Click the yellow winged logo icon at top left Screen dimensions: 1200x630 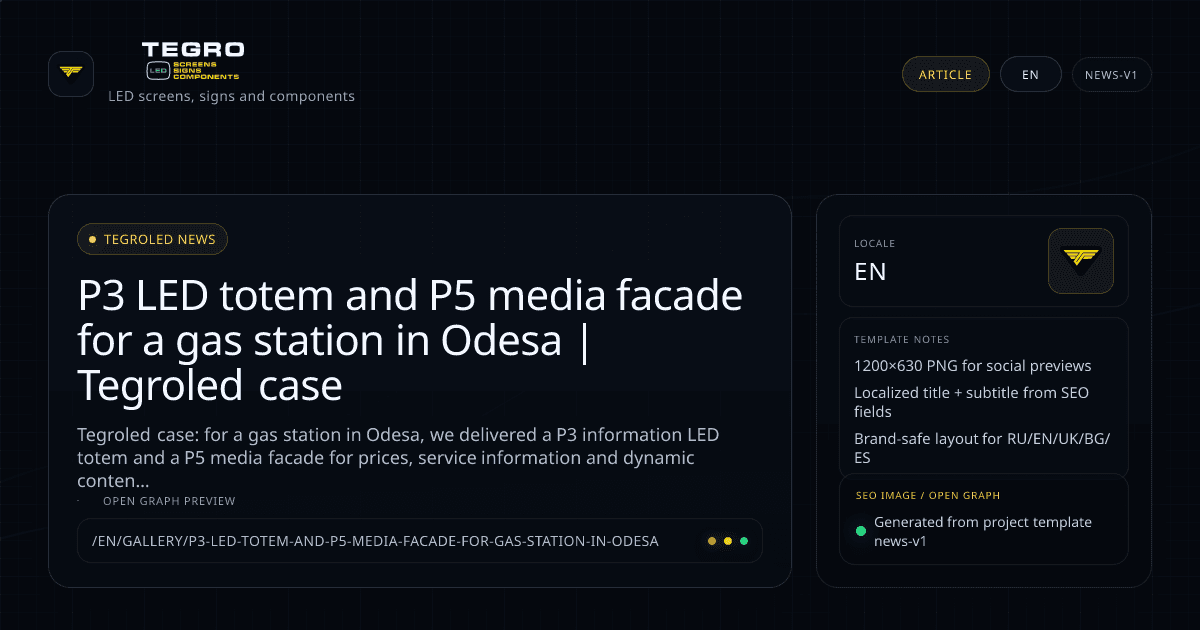tap(71, 73)
